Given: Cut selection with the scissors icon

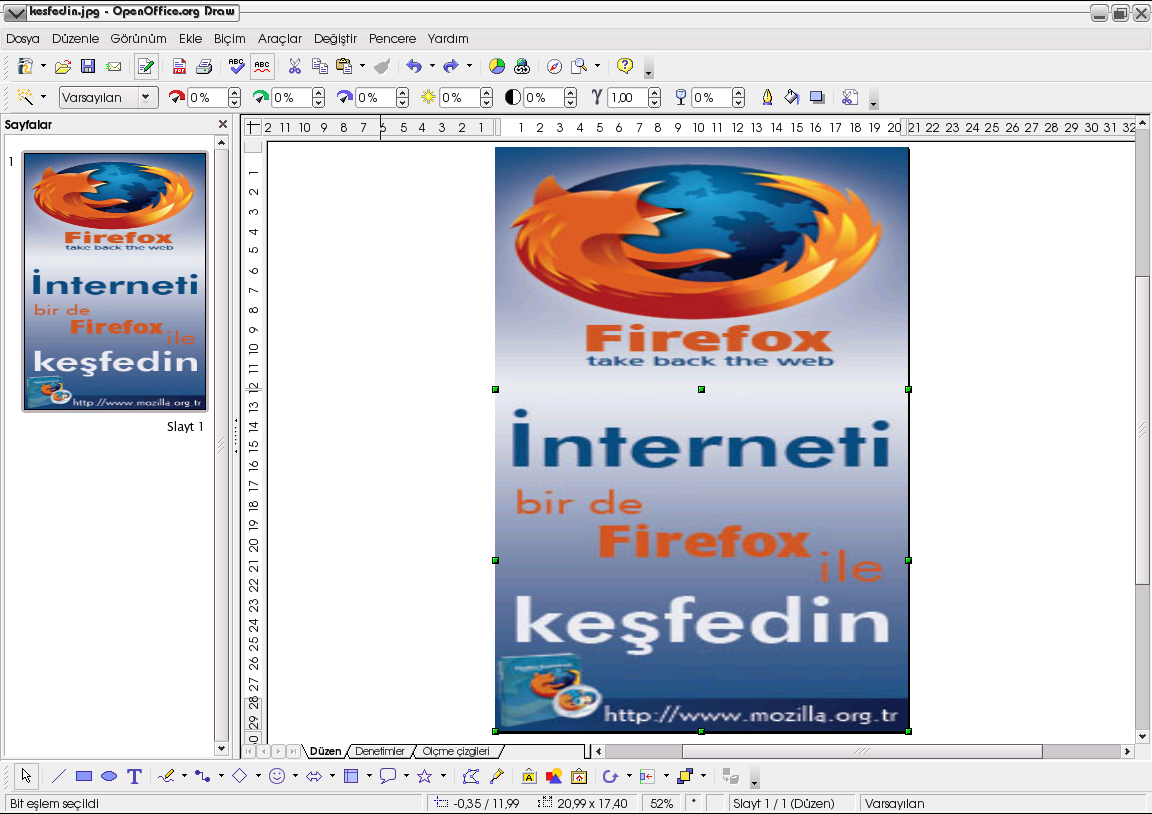Looking at the screenshot, I should 295,67.
